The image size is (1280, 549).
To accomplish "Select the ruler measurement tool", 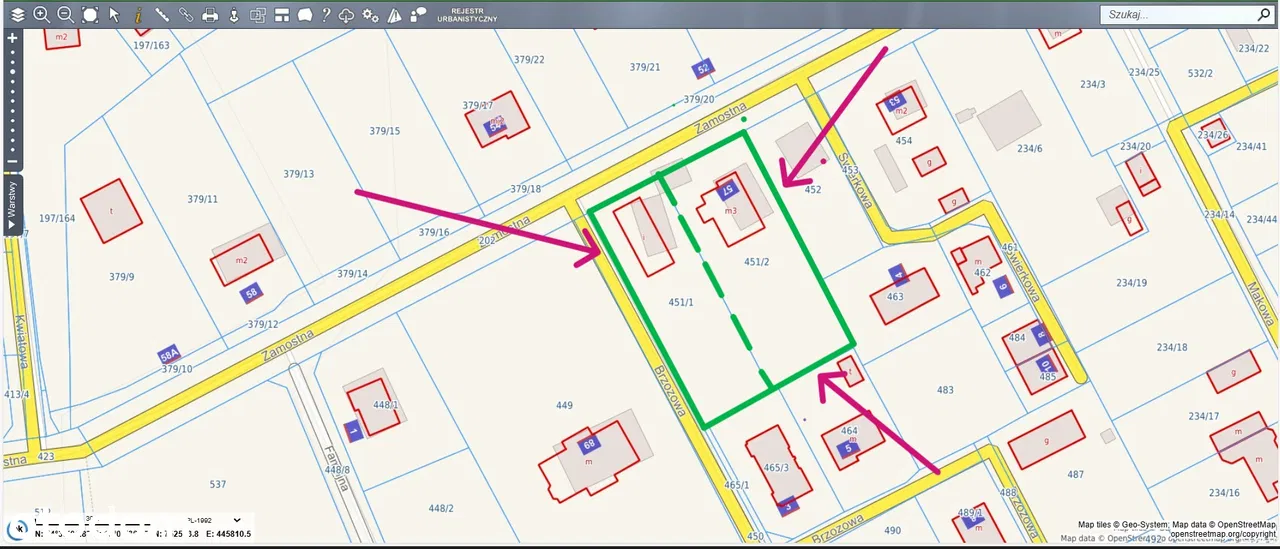I will tap(162, 14).
